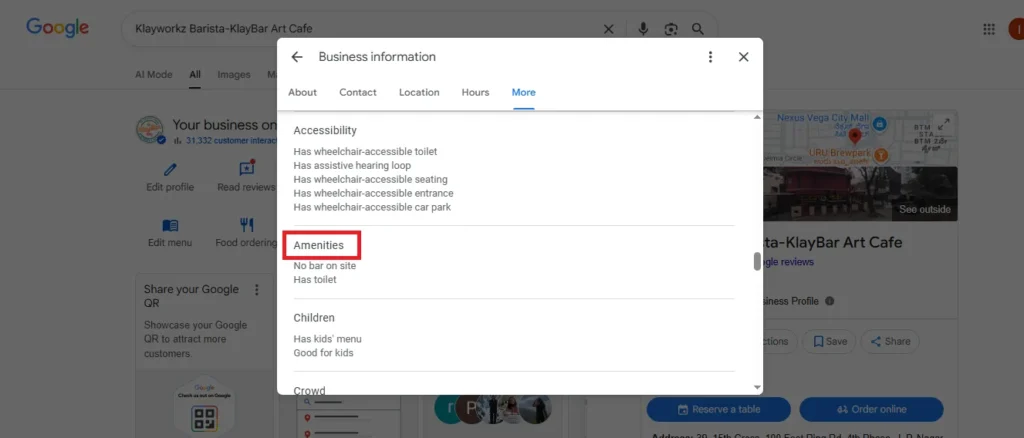Click the Edit menu book icon
The image size is (1024, 438).
point(170,226)
